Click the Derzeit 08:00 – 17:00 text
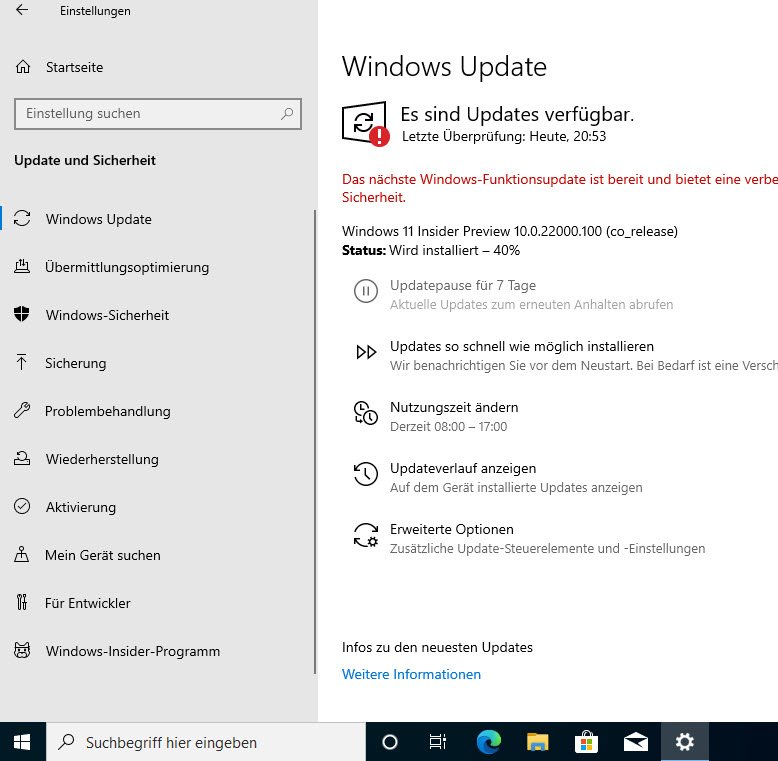The image size is (778, 761). 449,427
